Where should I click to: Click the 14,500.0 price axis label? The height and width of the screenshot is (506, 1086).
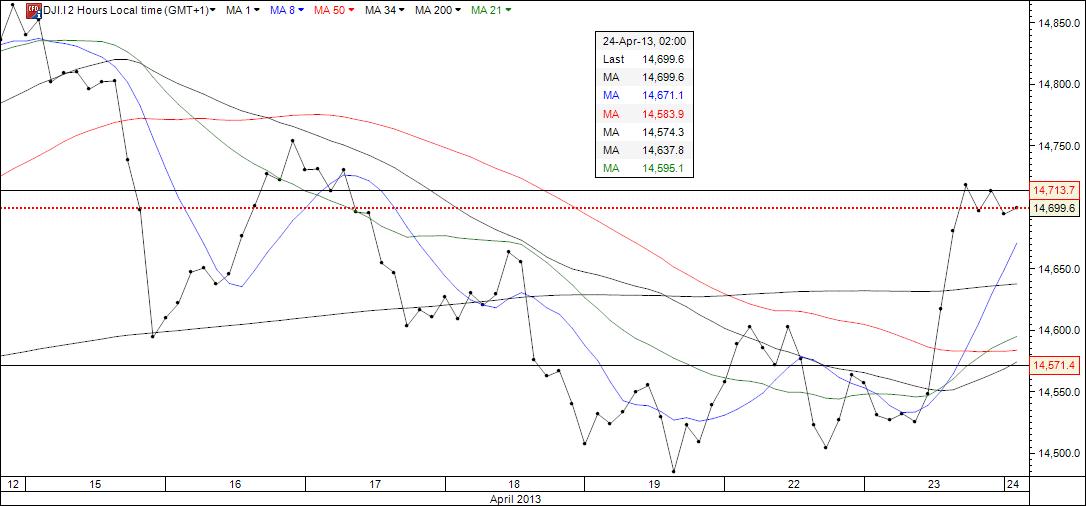[x=1058, y=453]
